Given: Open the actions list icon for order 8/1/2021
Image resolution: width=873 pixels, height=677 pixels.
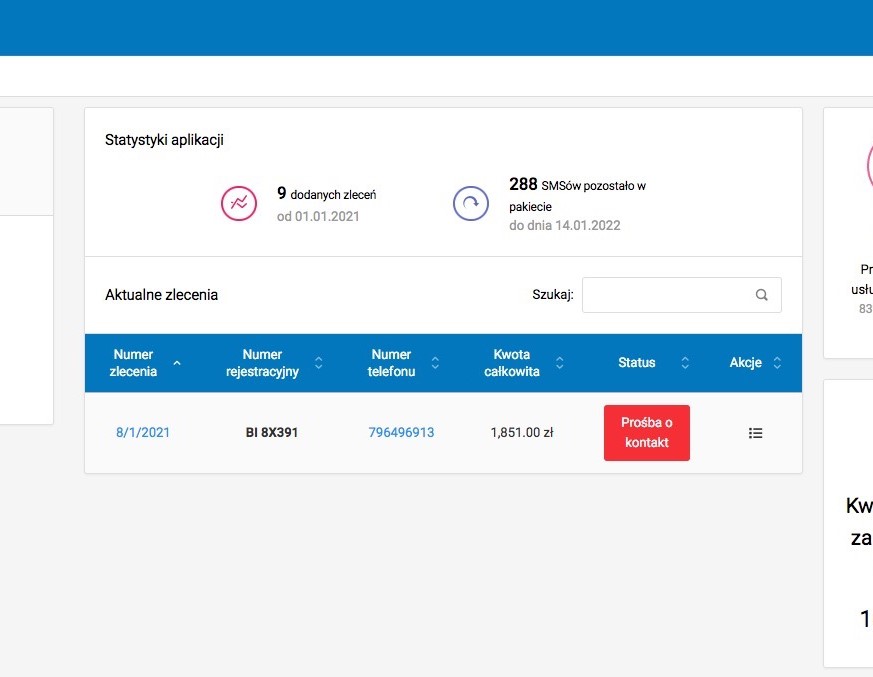Looking at the screenshot, I should 755,433.
